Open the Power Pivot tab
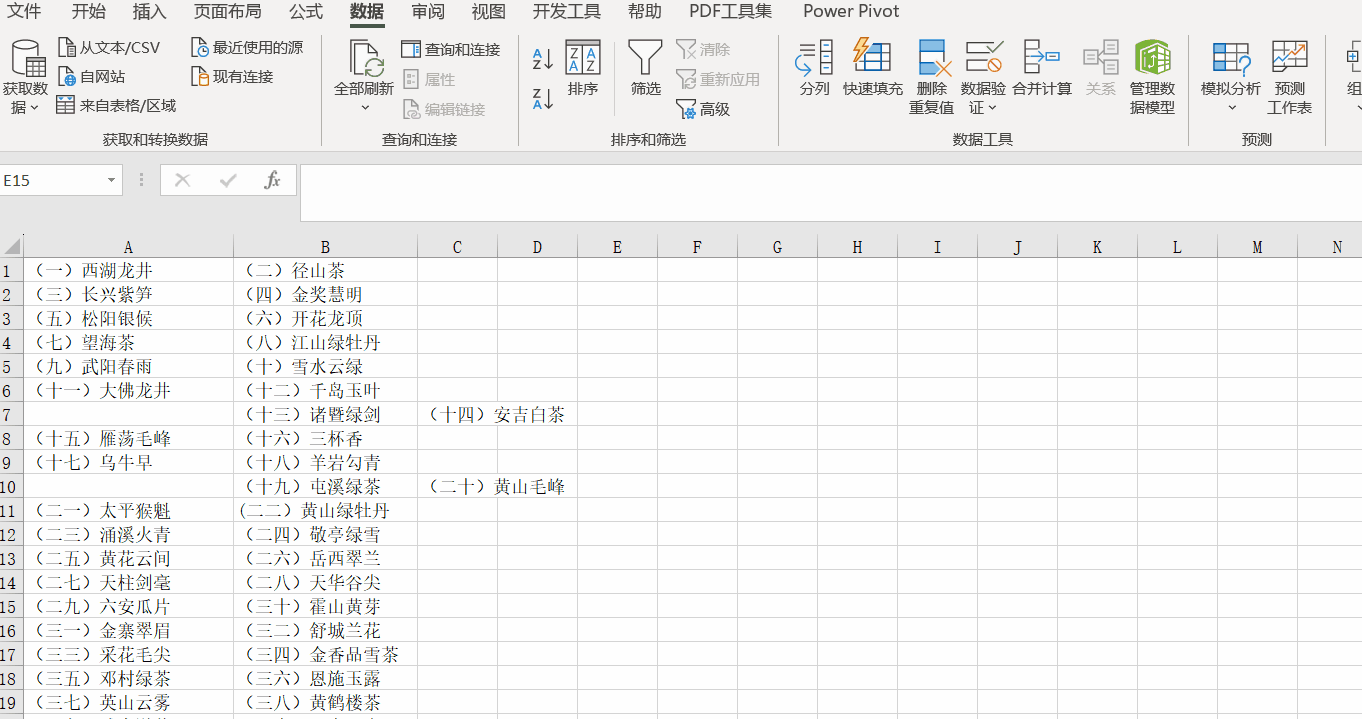 [850, 12]
